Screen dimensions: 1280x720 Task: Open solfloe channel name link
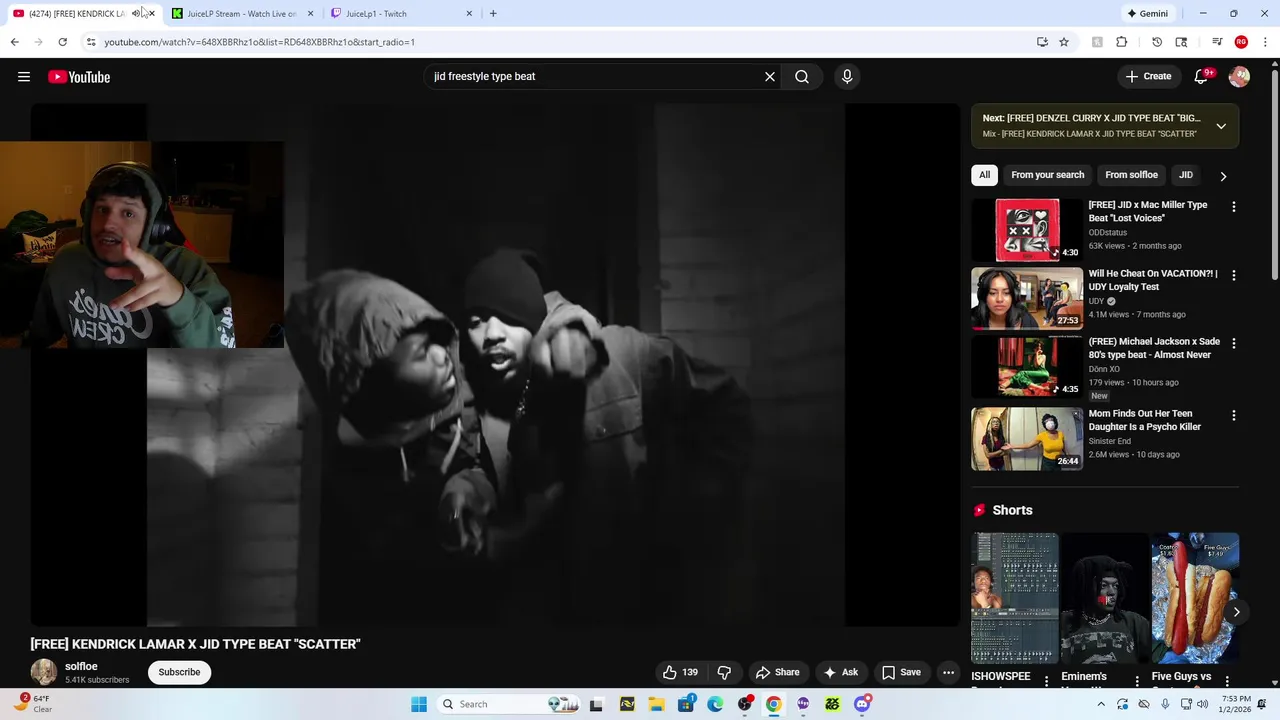coord(81,666)
